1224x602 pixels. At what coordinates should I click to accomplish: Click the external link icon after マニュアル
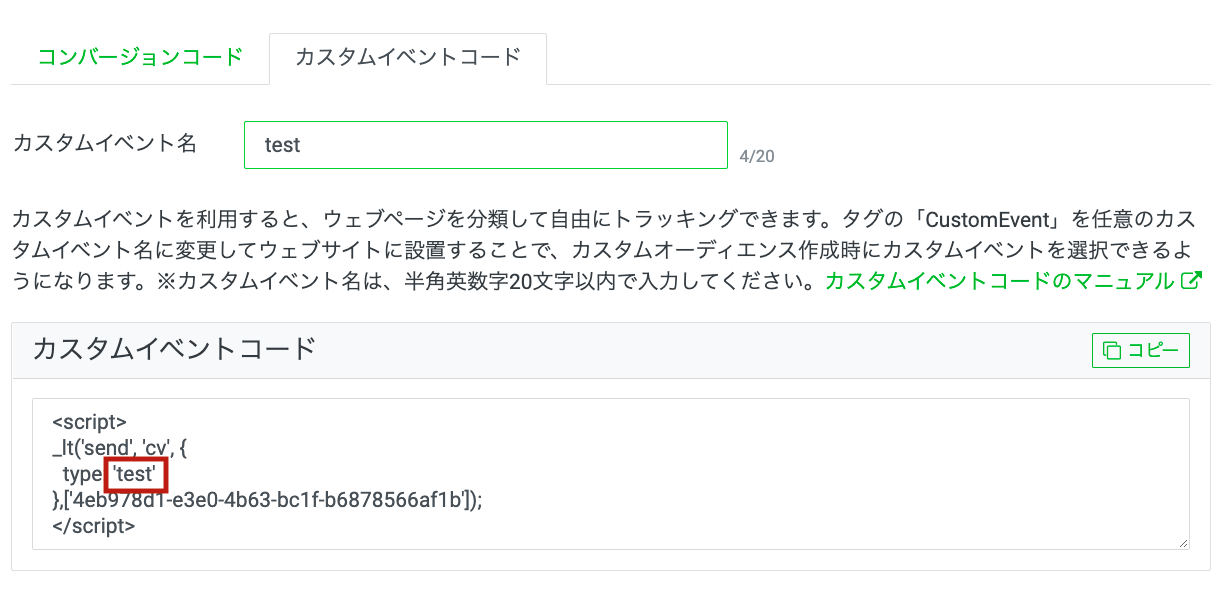pyautogui.click(x=1190, y=280)
